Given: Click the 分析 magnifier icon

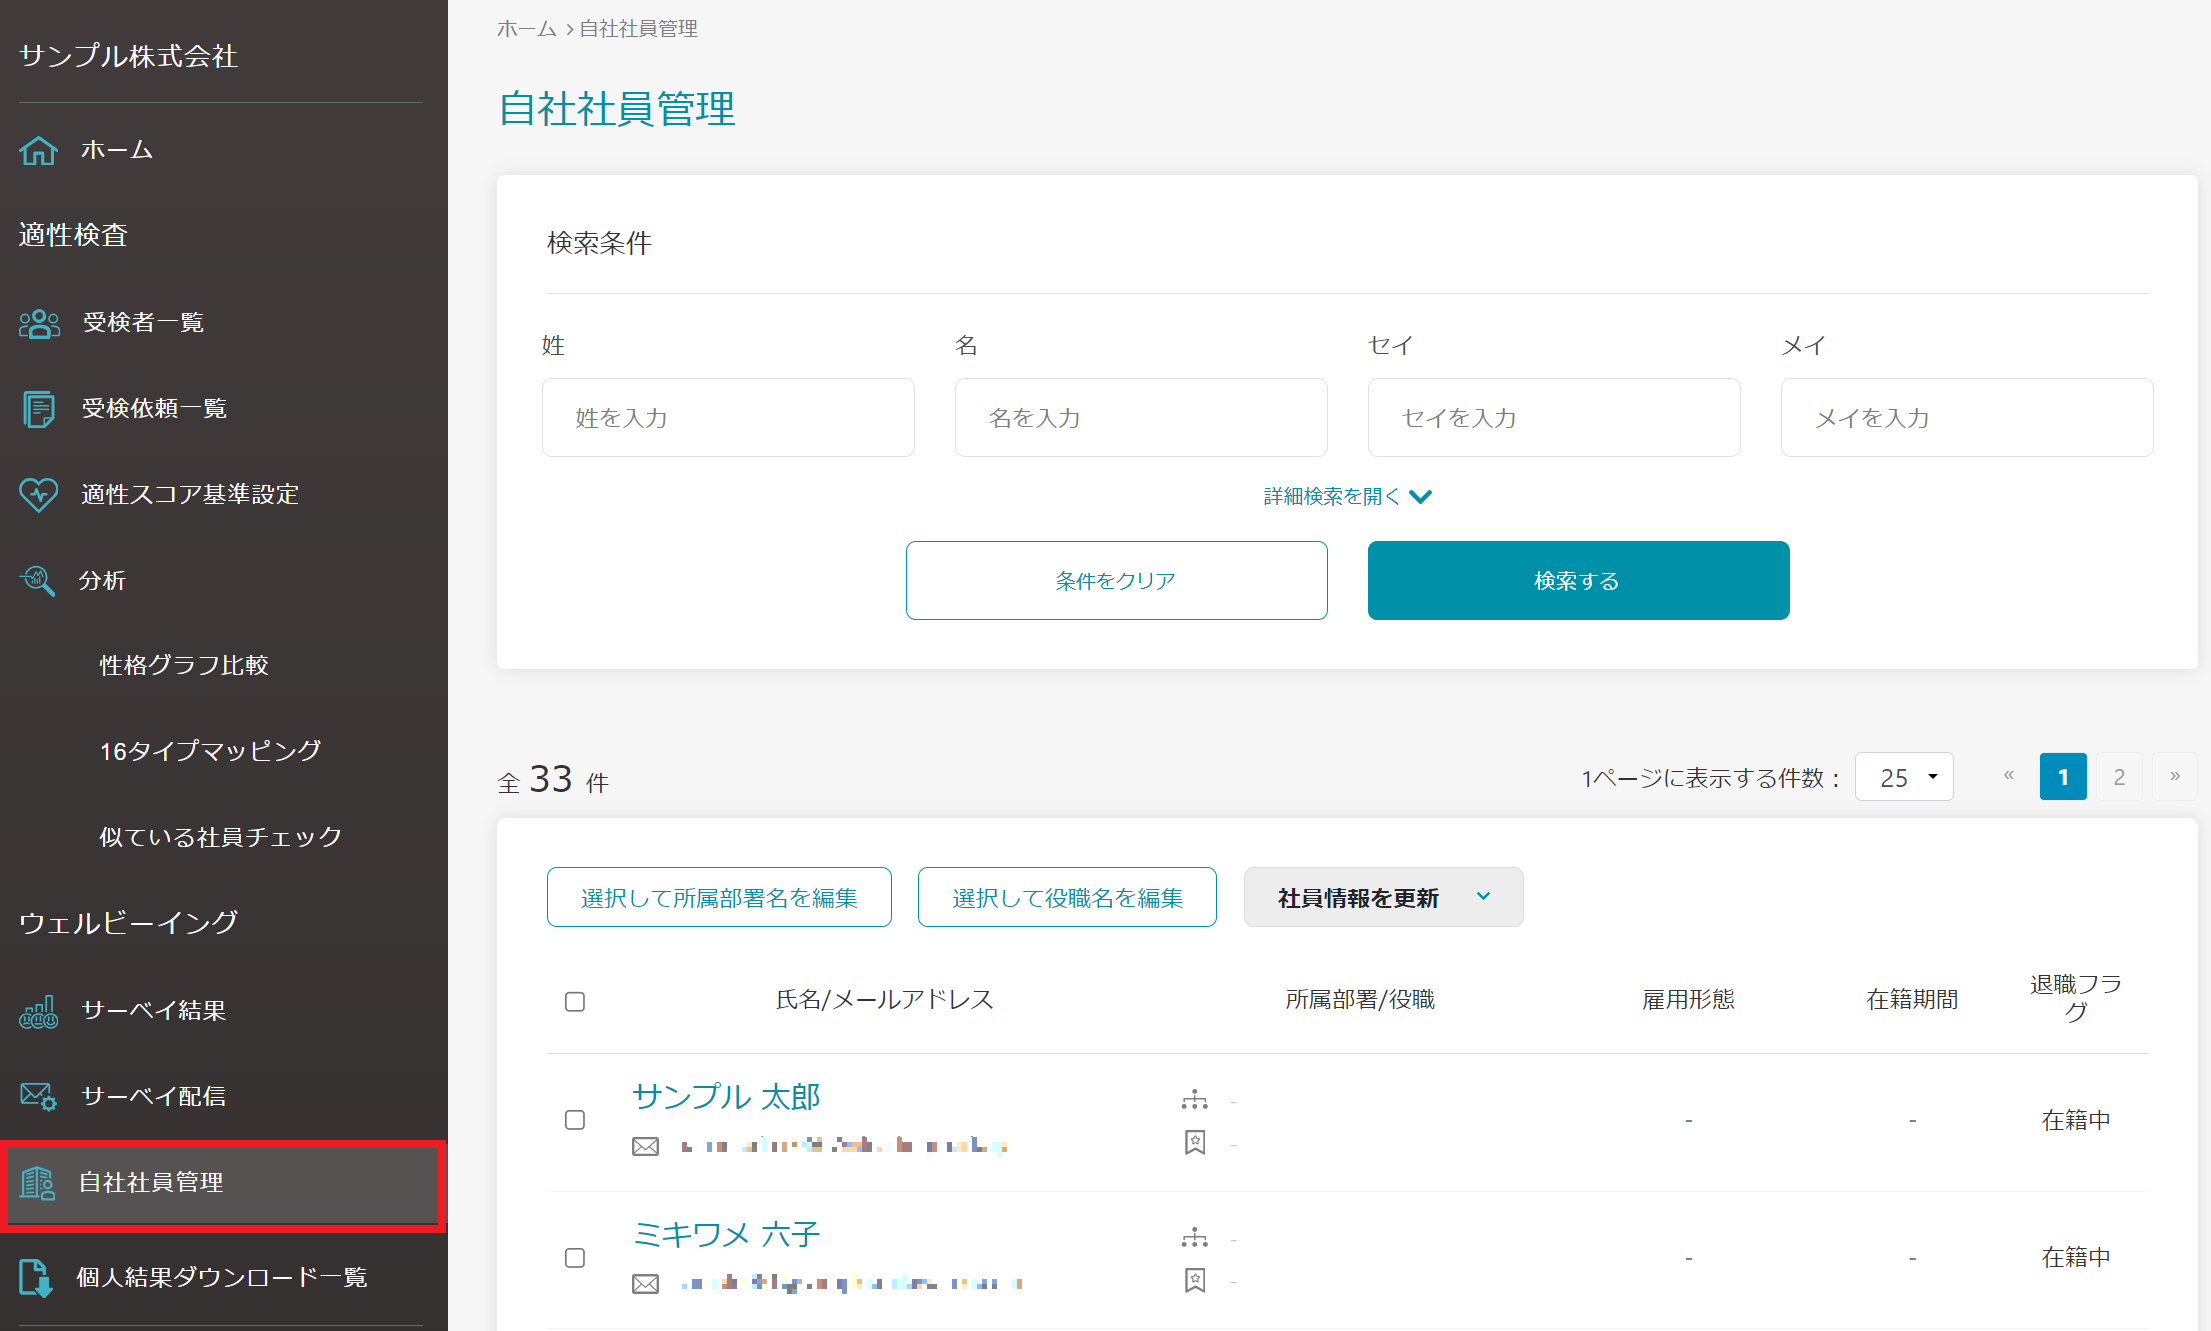Looking at the screenshot, I should 37,580.
